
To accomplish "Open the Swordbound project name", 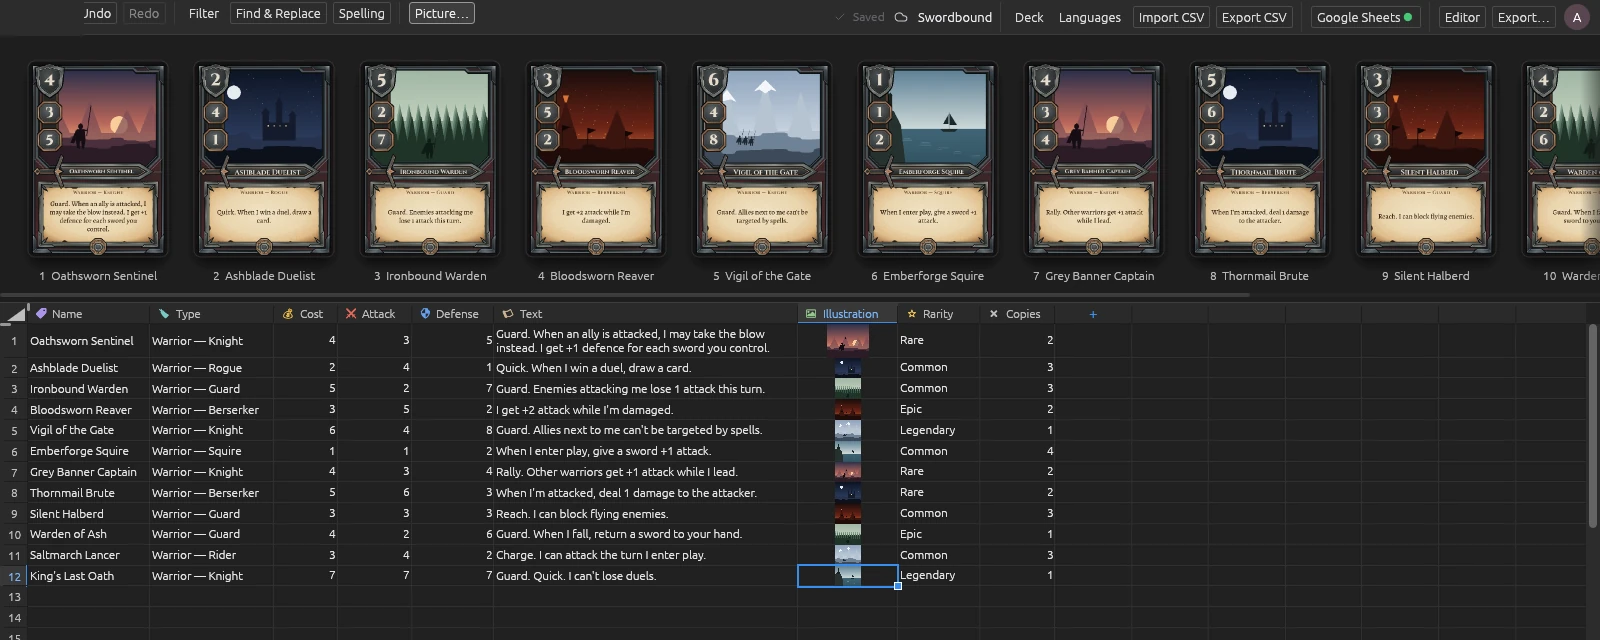I will 955,17.
